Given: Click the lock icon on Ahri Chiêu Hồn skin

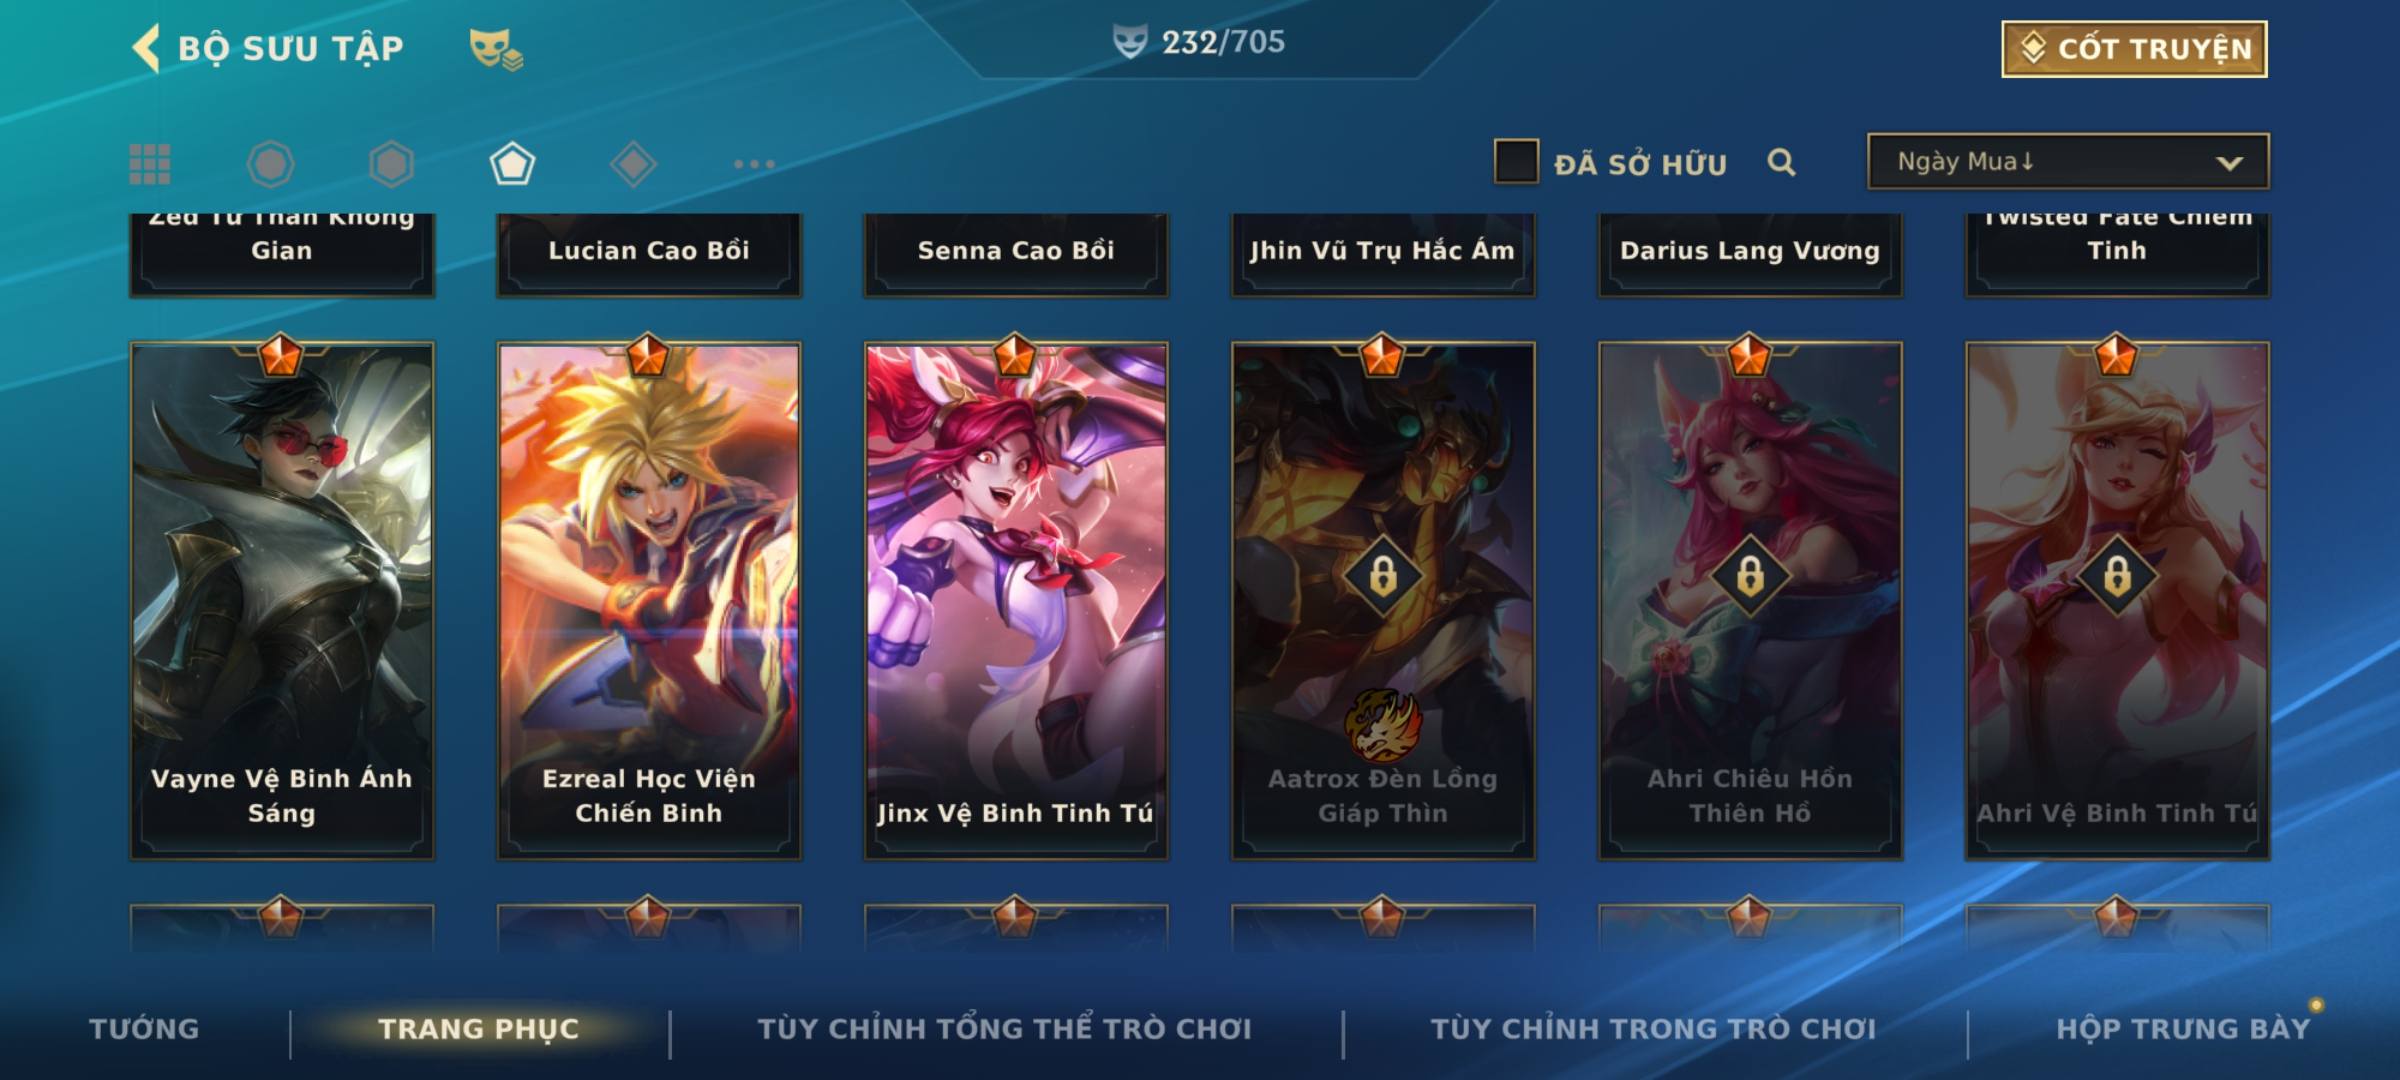Looking at the screenshot, I should 1750,575.
